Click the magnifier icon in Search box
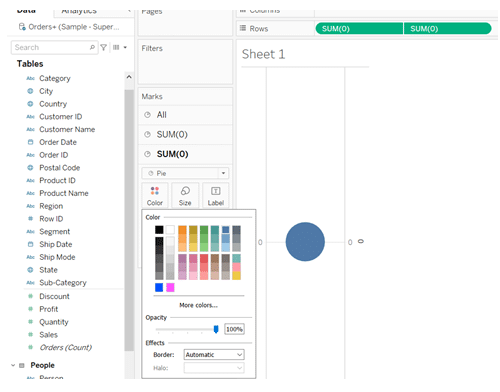 [92, 47]
